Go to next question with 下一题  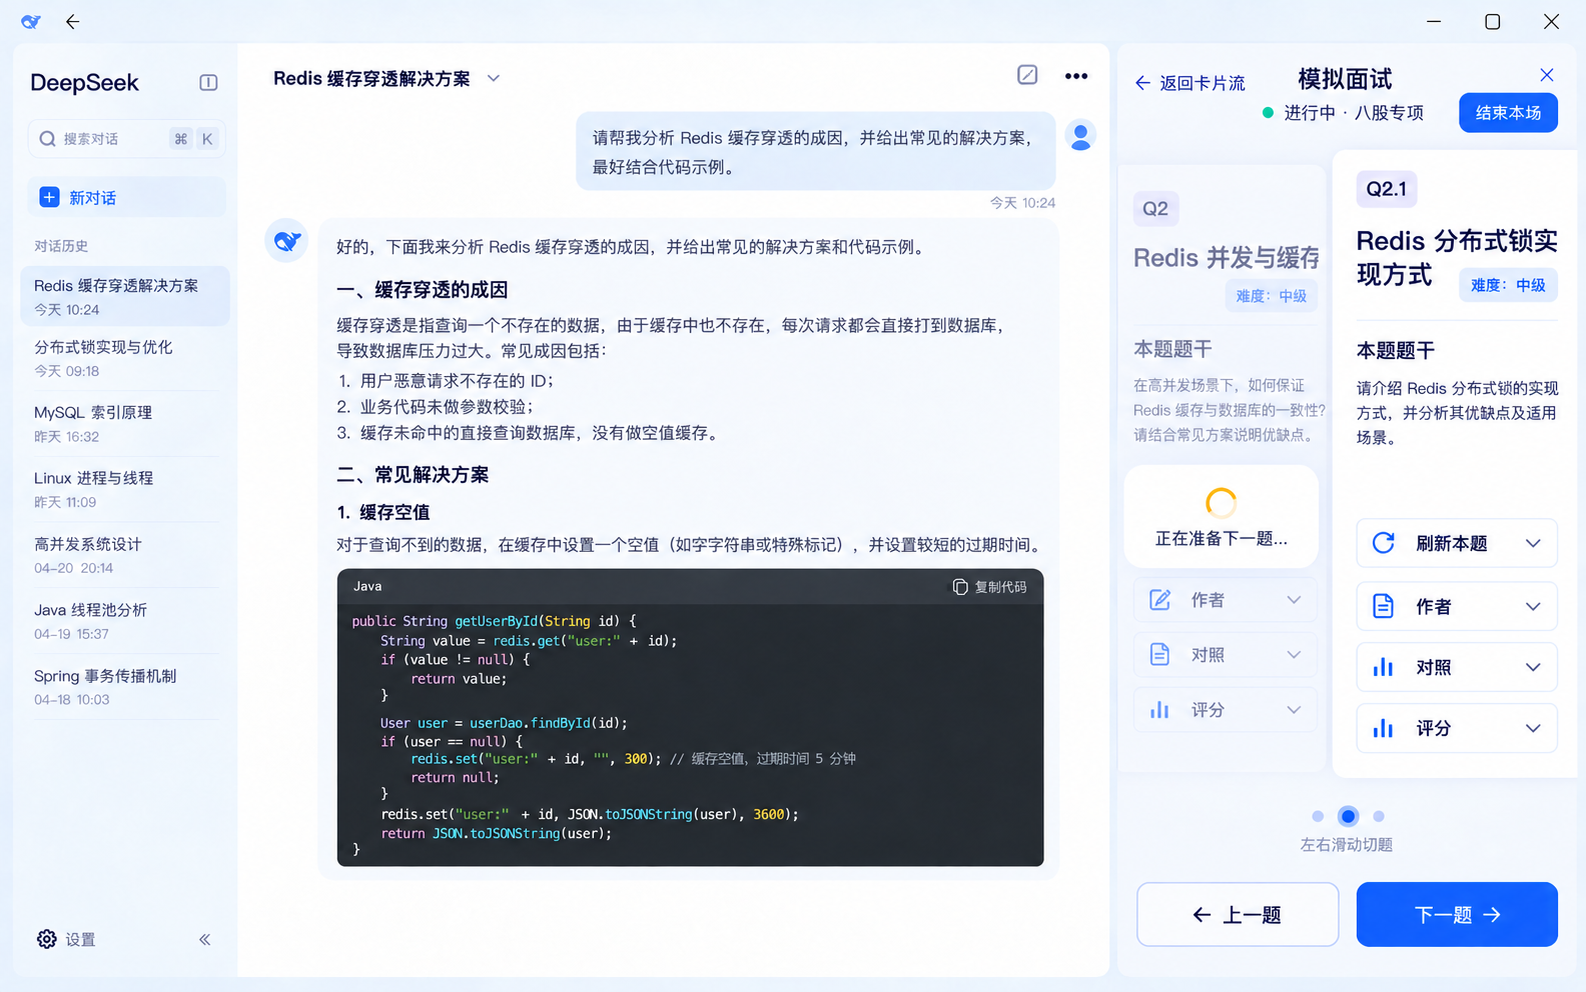coord(1457,914)
